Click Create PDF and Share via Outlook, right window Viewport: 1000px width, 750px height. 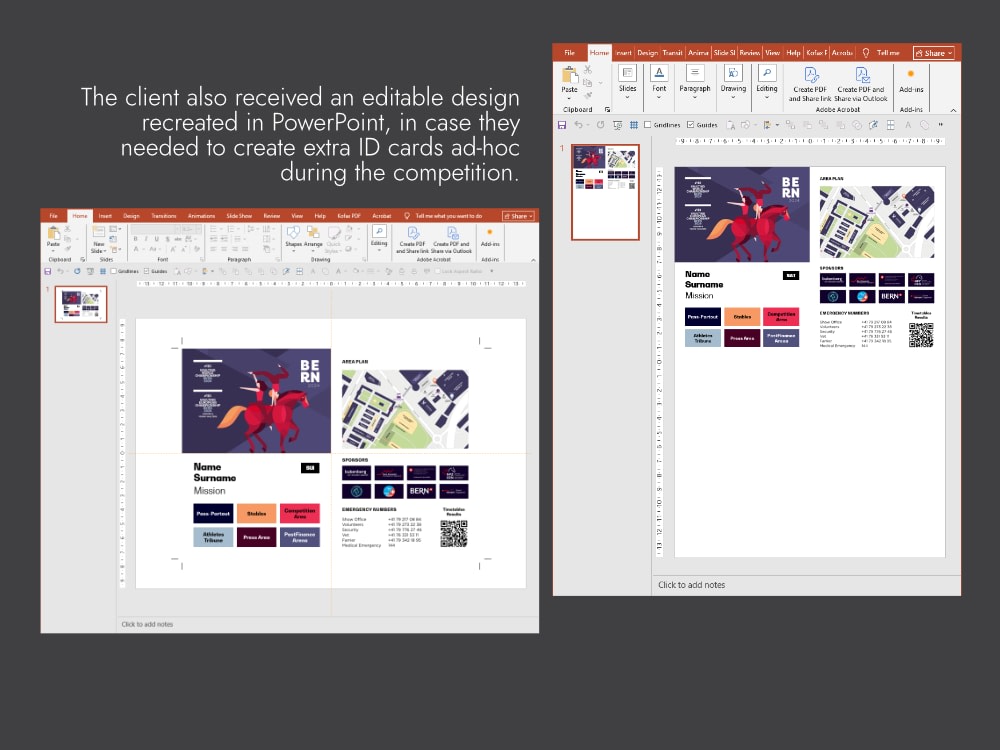click(861, 84)
